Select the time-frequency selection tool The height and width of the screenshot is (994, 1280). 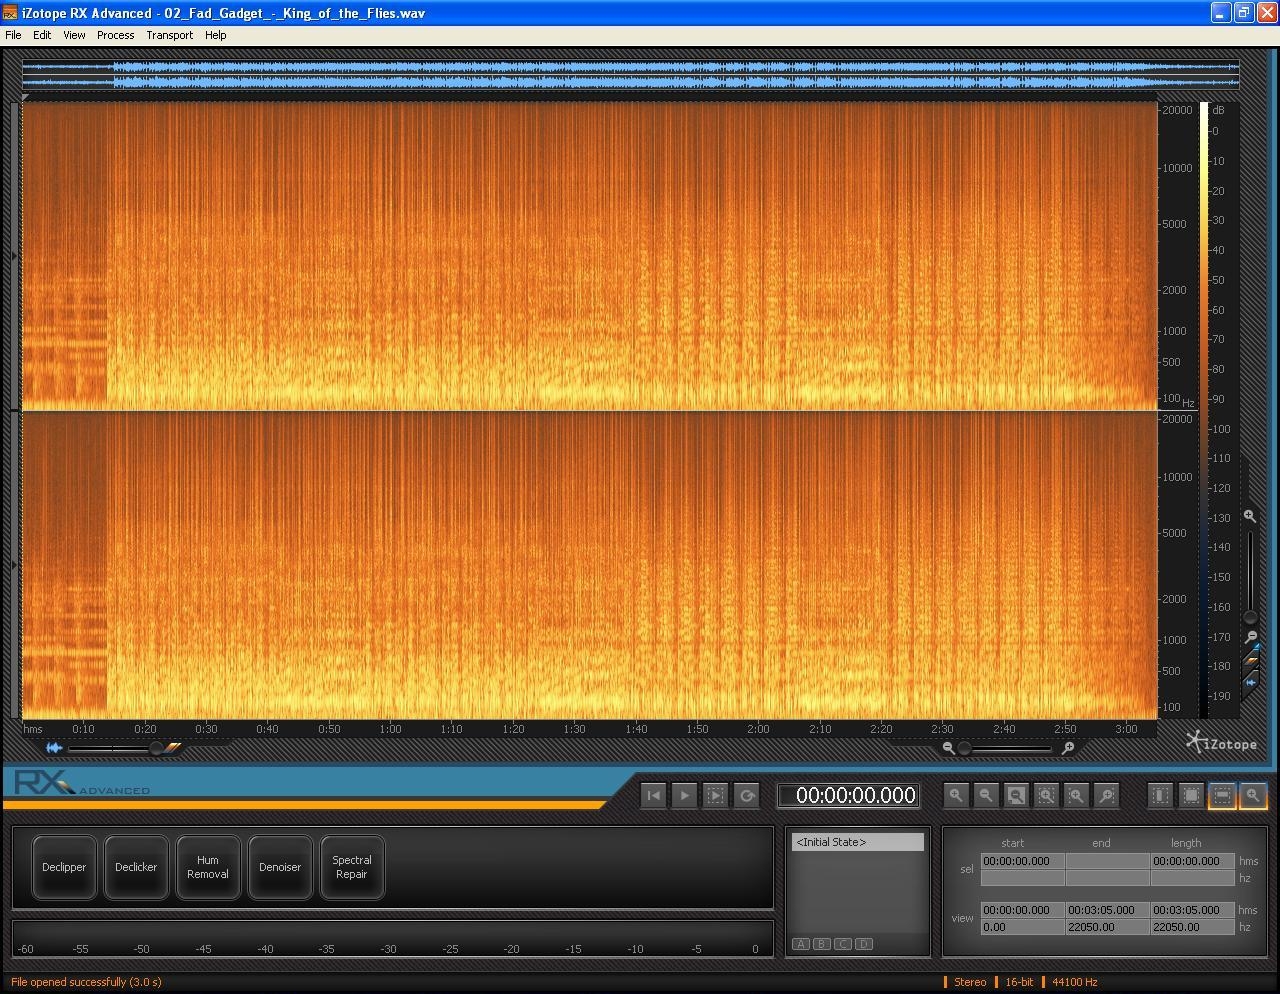point(1191,795)
